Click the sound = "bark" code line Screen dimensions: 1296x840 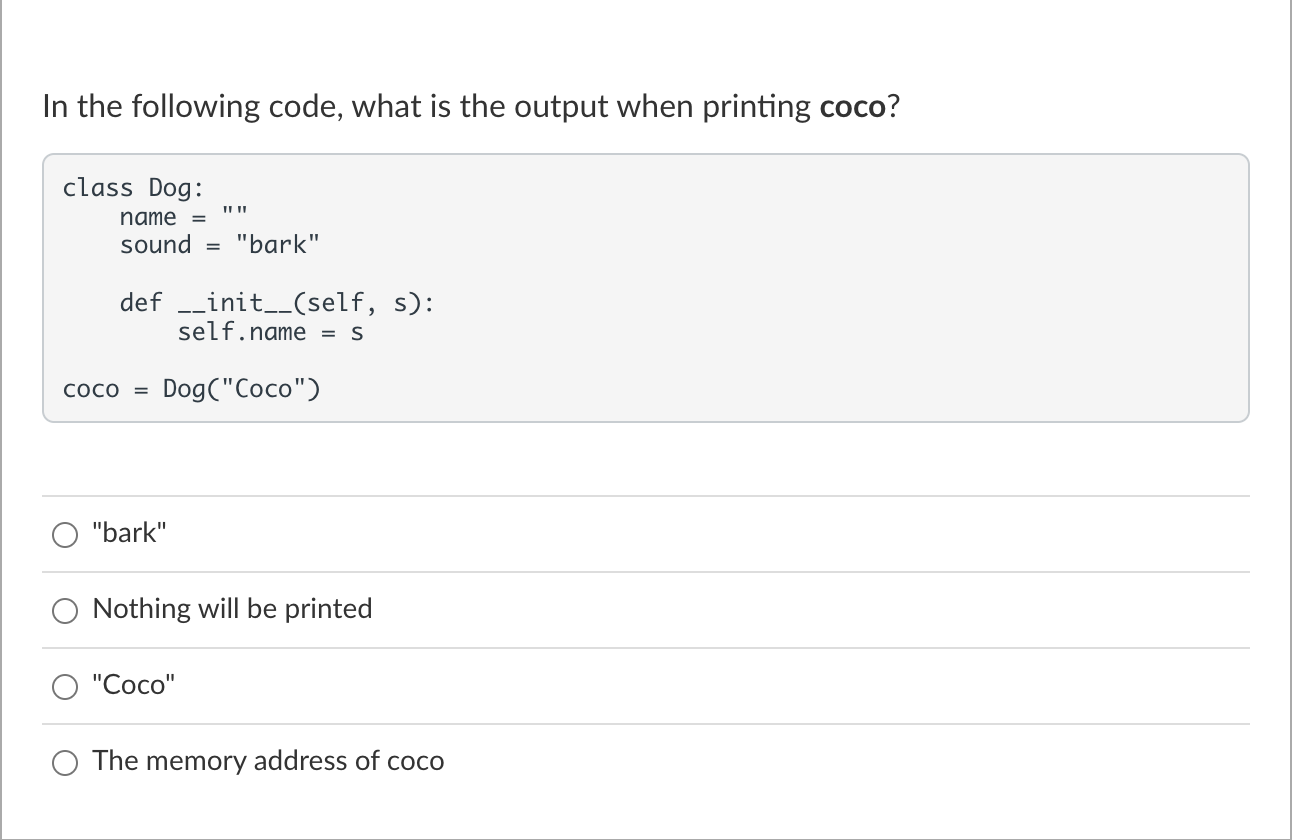point(220,244)
